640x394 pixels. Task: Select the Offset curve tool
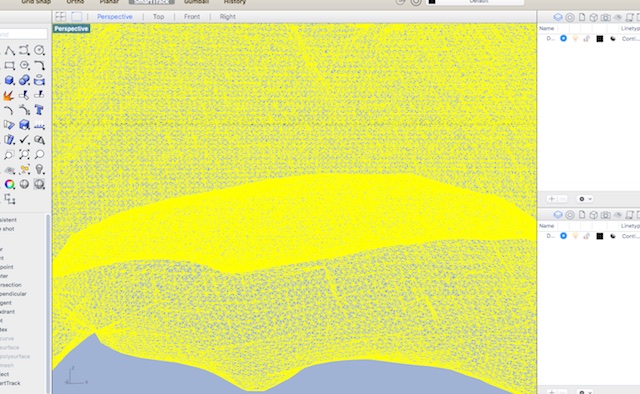click(24, 110)
